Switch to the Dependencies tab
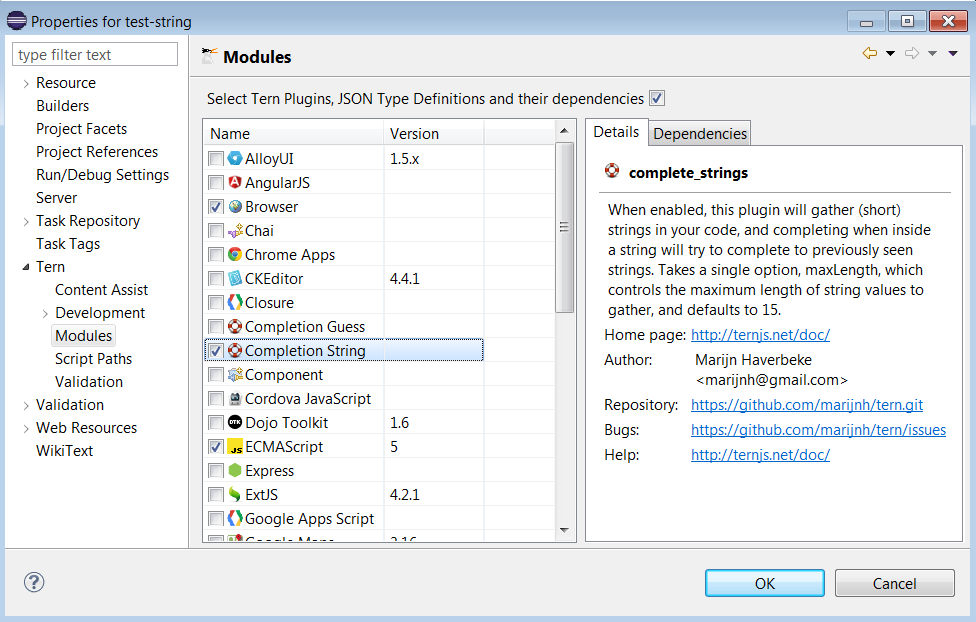 pyautogui.click(x=699, y=133)
